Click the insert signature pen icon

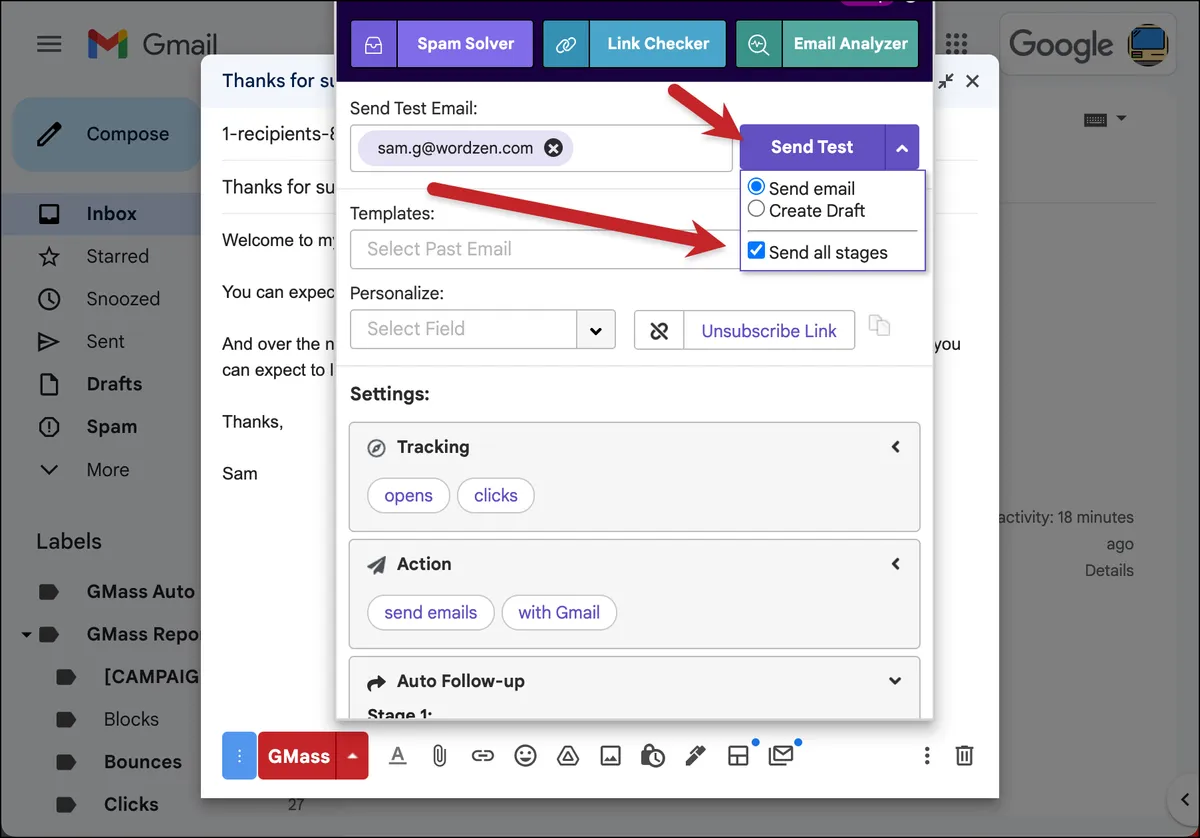tap(696, 756)
